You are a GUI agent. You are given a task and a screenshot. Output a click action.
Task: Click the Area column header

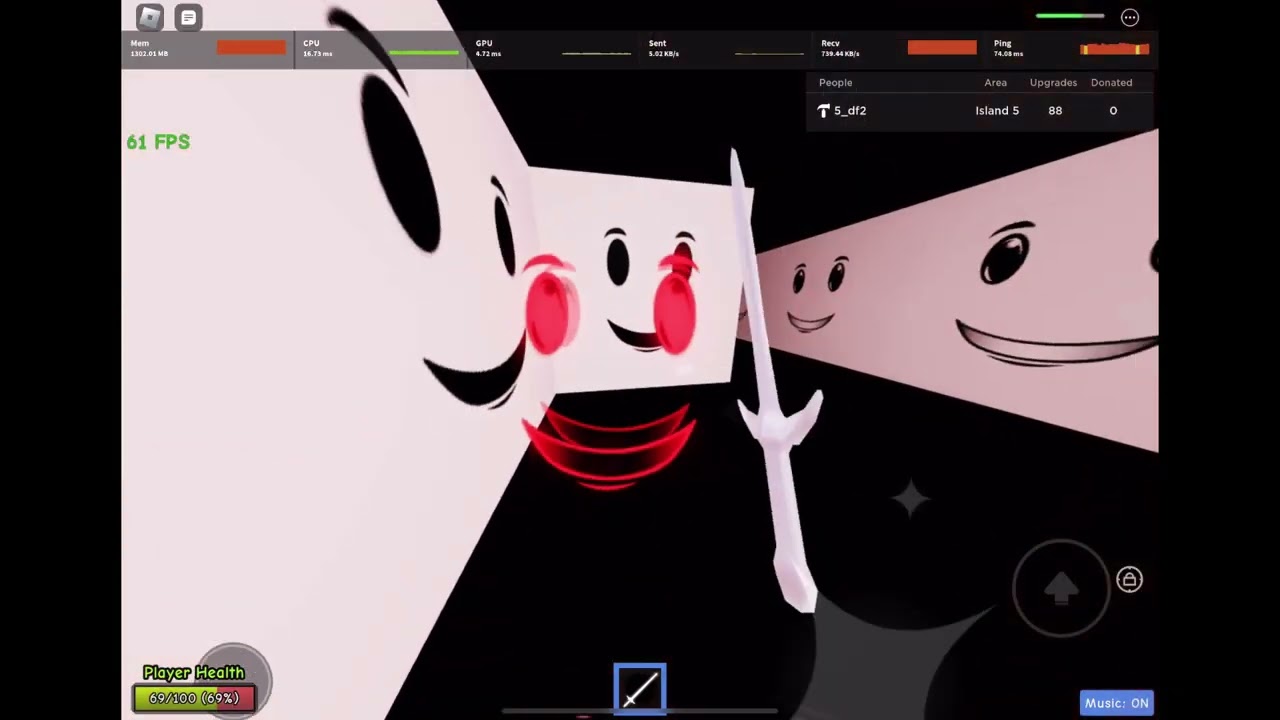click(x=995, y=83)
